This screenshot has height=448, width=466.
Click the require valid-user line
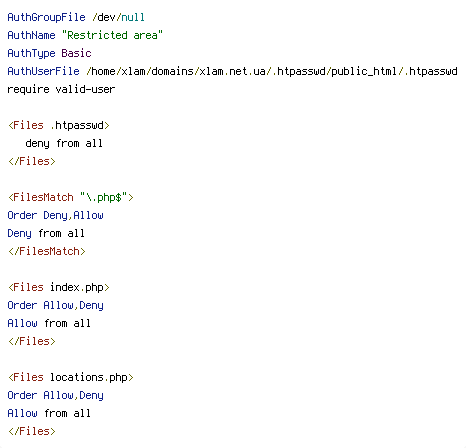click(x=61, y=89)
